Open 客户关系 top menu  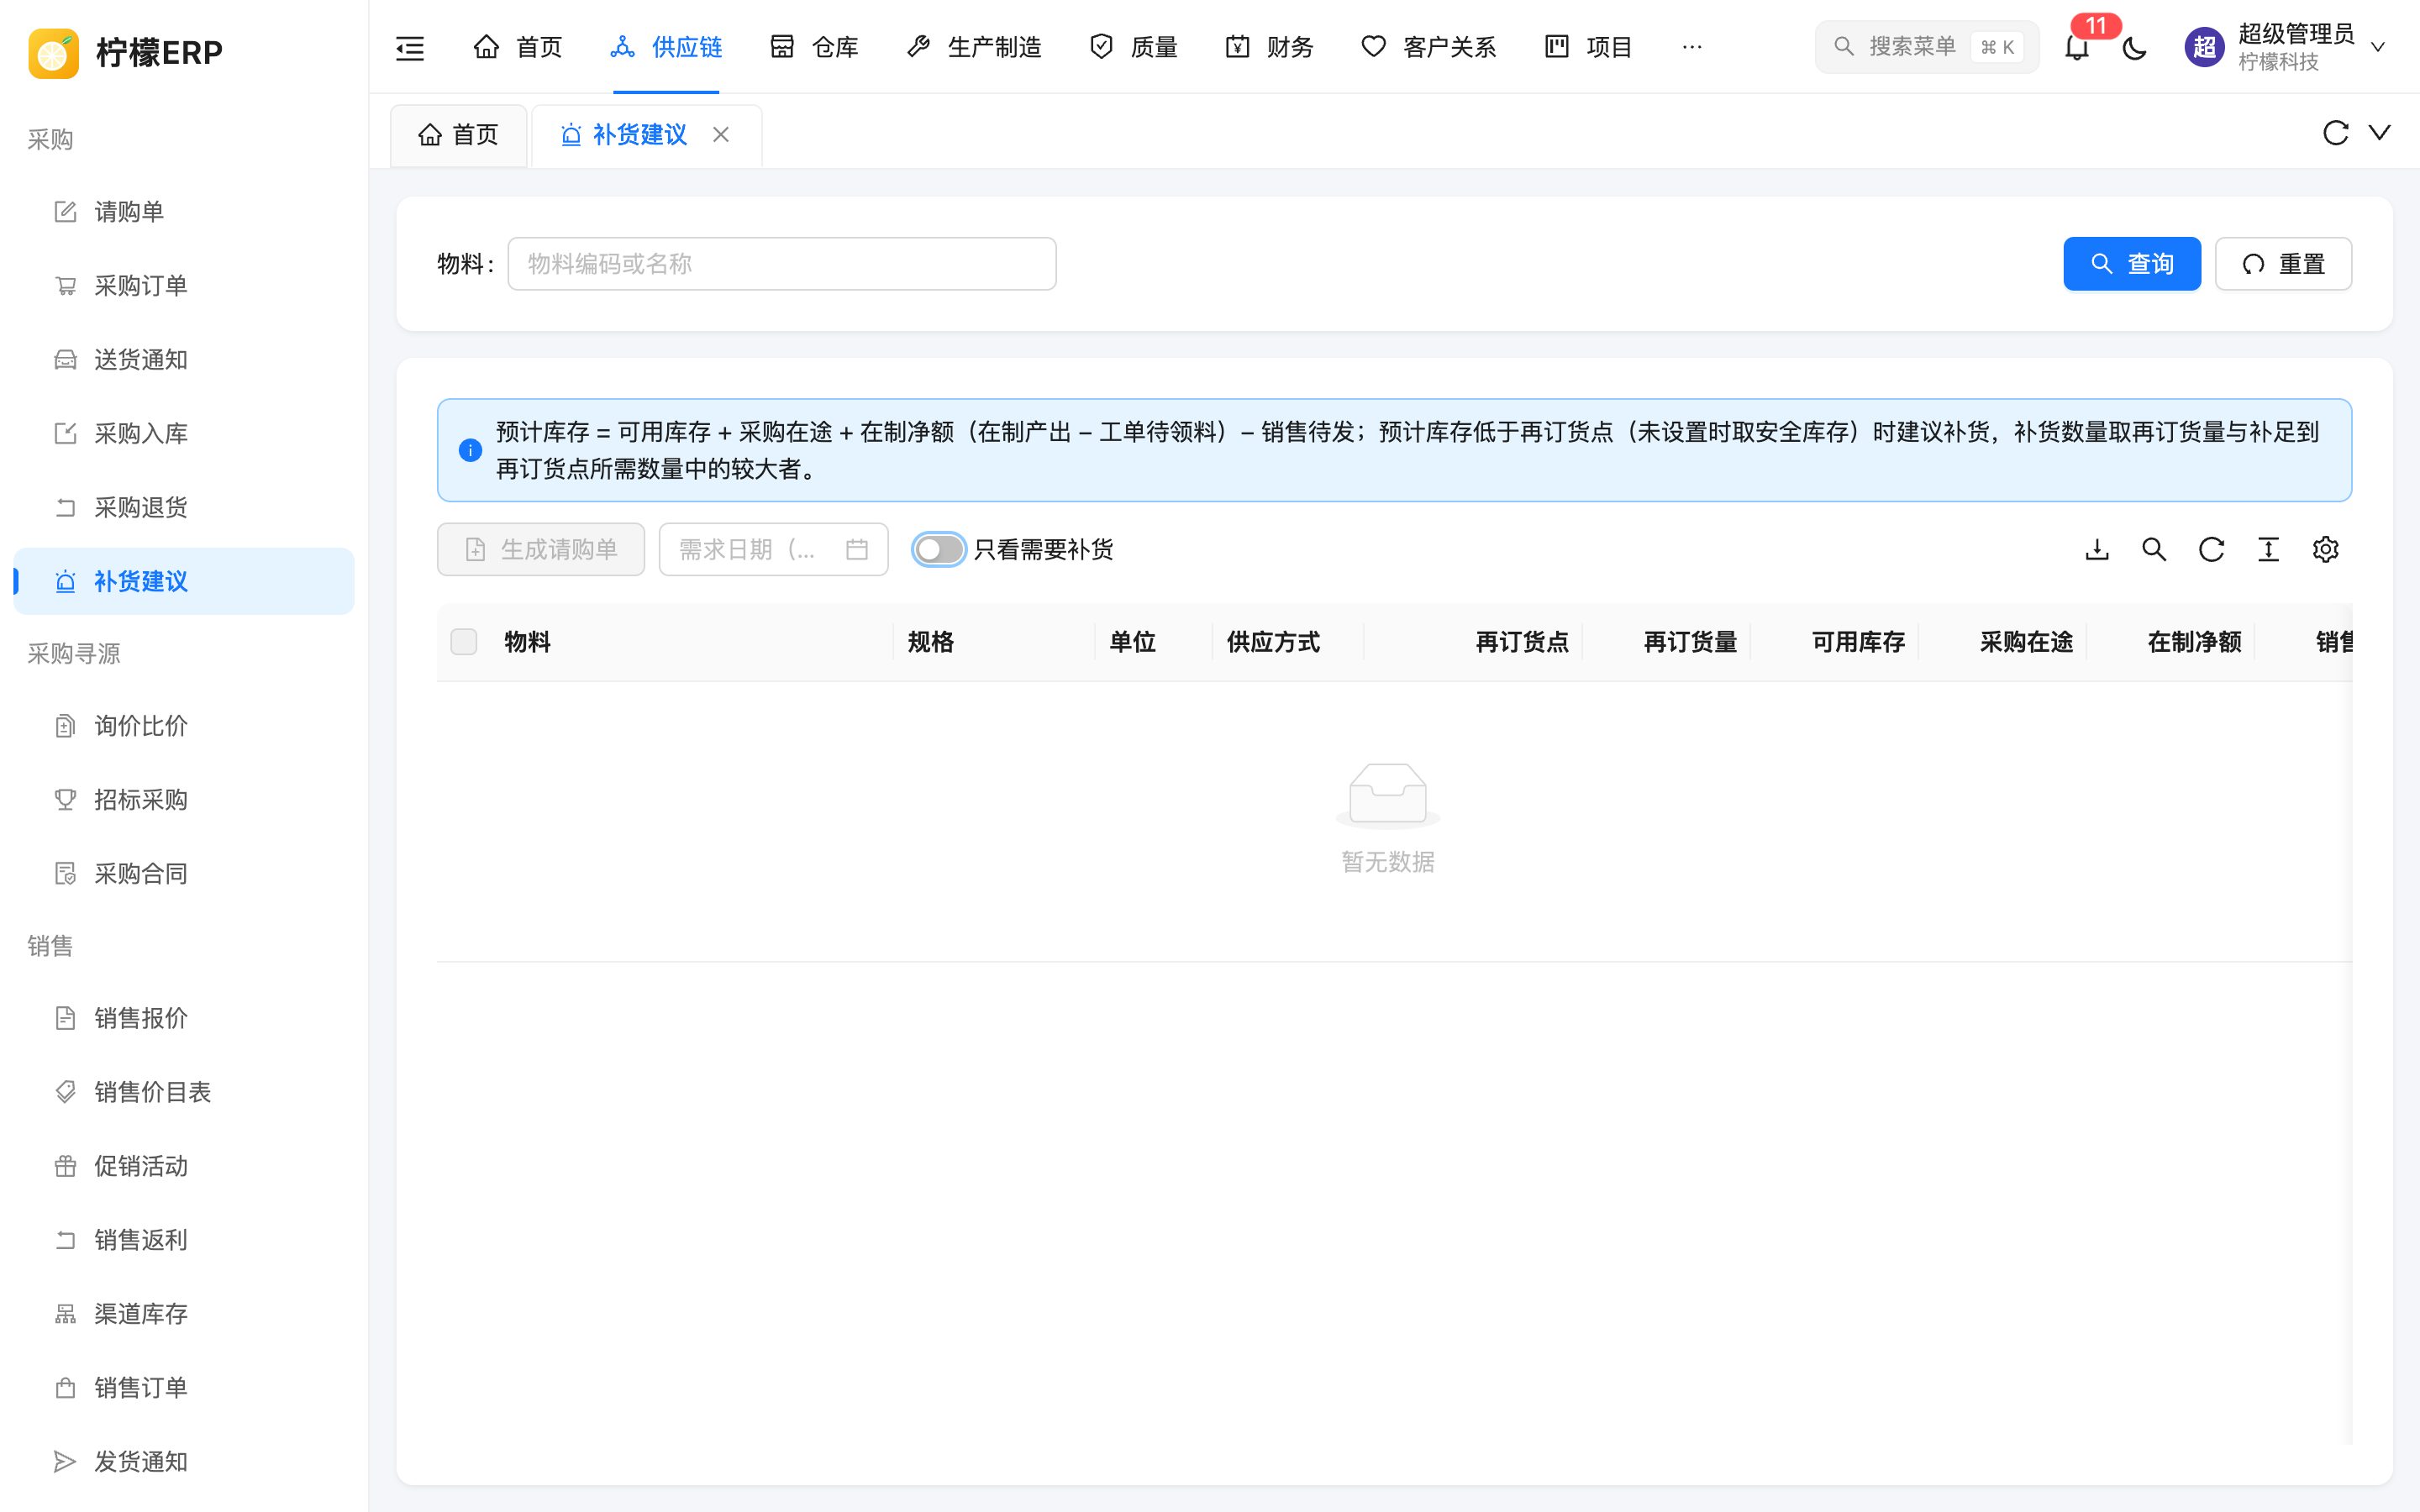[1428, 47]
